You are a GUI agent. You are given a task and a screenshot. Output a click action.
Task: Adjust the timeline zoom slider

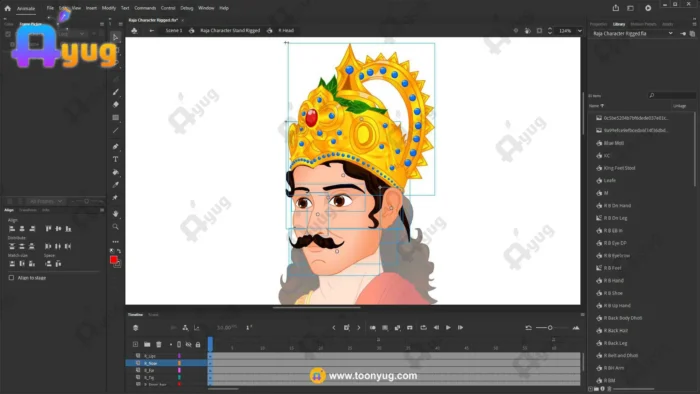coord(550,328)
